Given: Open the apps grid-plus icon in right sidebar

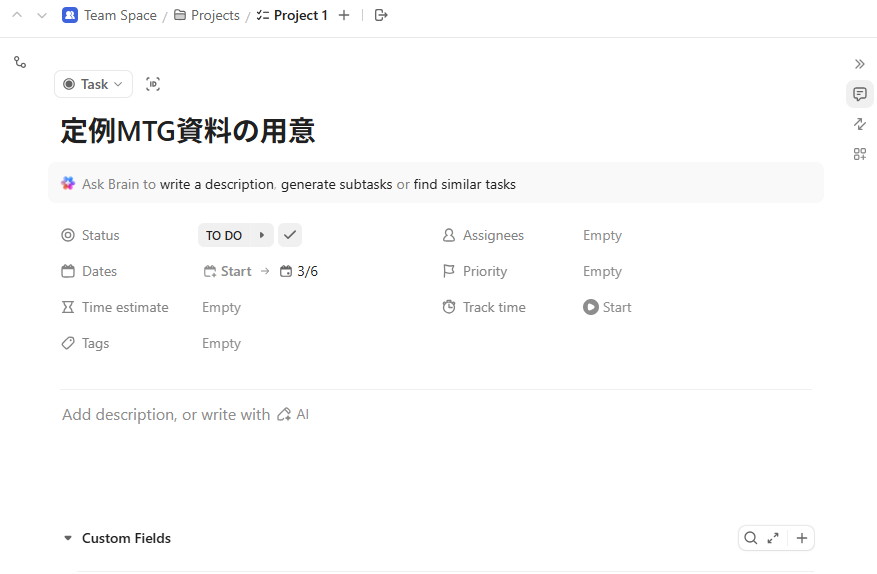Looking at the screenshot, I should pos(859,154).
